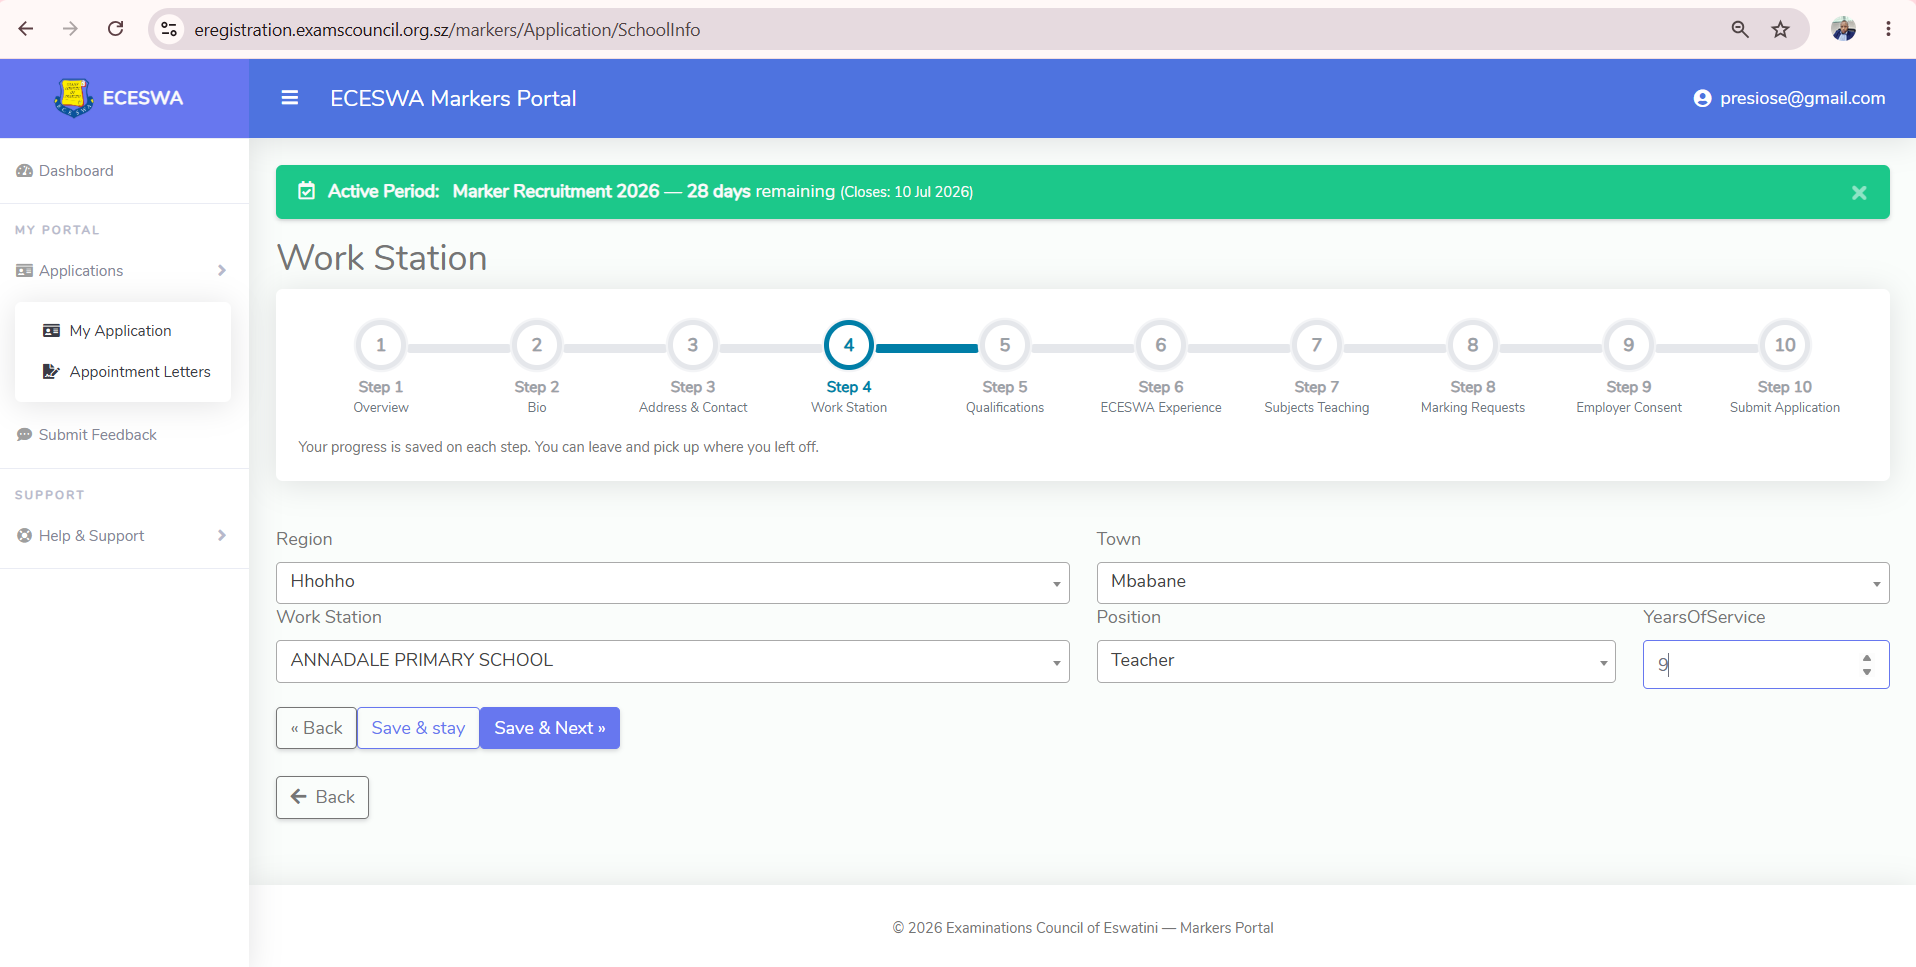View site information icon in address bar
Image resolution: width=1916 pixels, height=967 pixels.
point(170,29)
